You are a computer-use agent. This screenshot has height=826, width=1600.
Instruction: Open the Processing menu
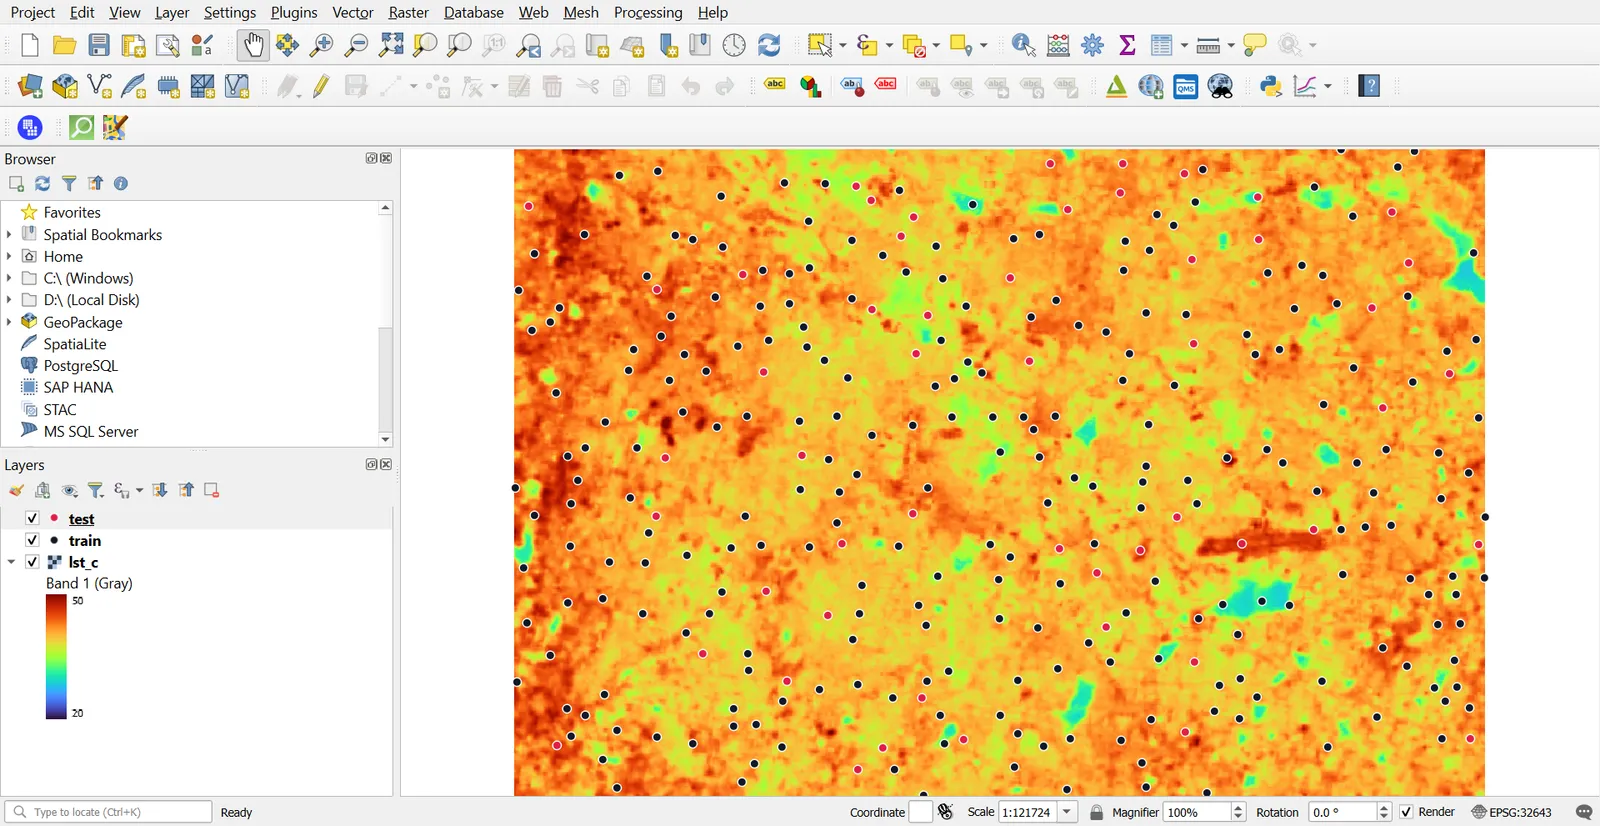click(x=648, y=12)
